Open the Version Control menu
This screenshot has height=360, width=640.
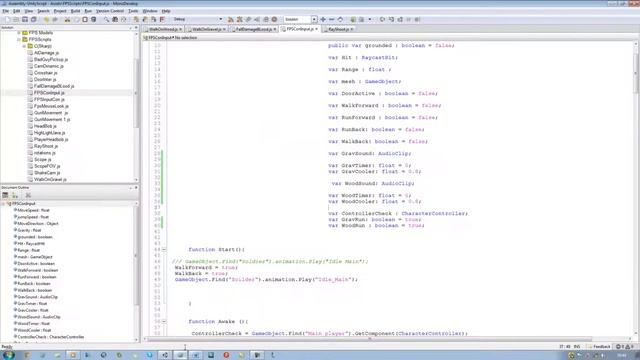[x=110, y=11]
